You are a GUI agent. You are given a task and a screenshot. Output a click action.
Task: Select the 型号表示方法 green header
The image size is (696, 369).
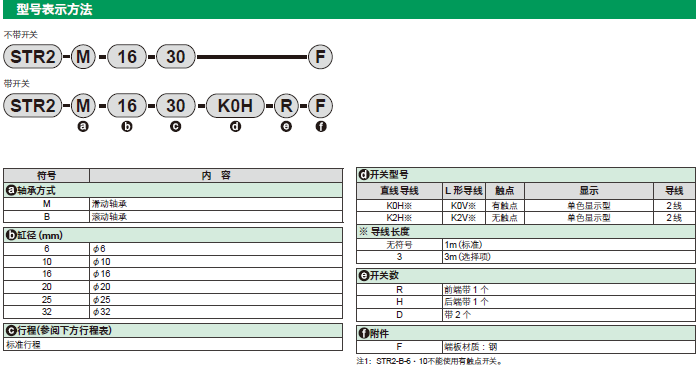pos(349,9)
